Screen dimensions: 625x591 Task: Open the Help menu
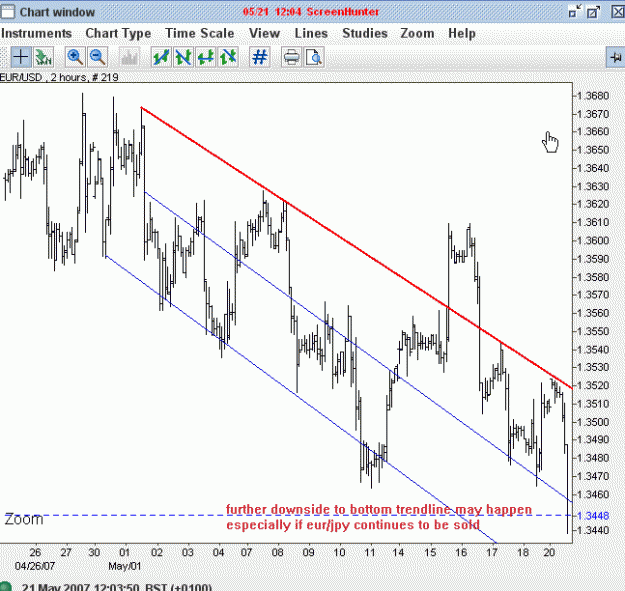click(462, 33)
